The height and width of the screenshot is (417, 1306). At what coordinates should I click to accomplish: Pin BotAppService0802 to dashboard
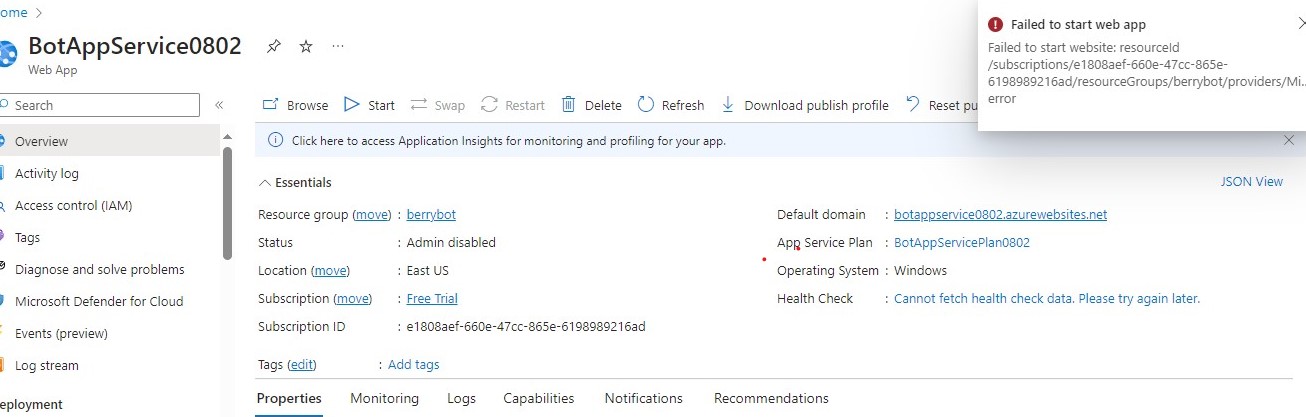pos(274,47)
